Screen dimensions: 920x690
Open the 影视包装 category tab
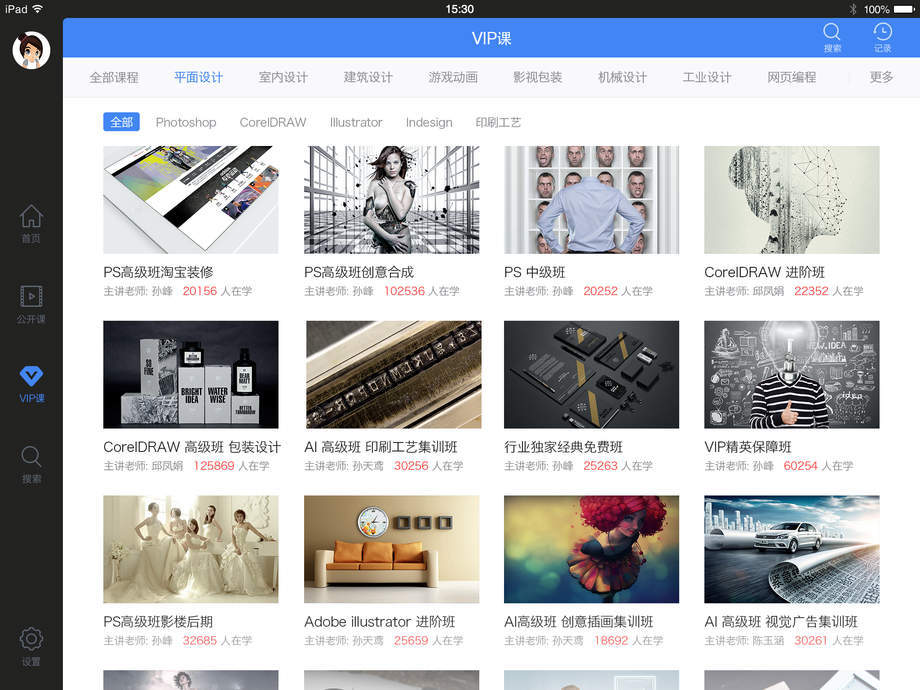click(x=537, y=77)
